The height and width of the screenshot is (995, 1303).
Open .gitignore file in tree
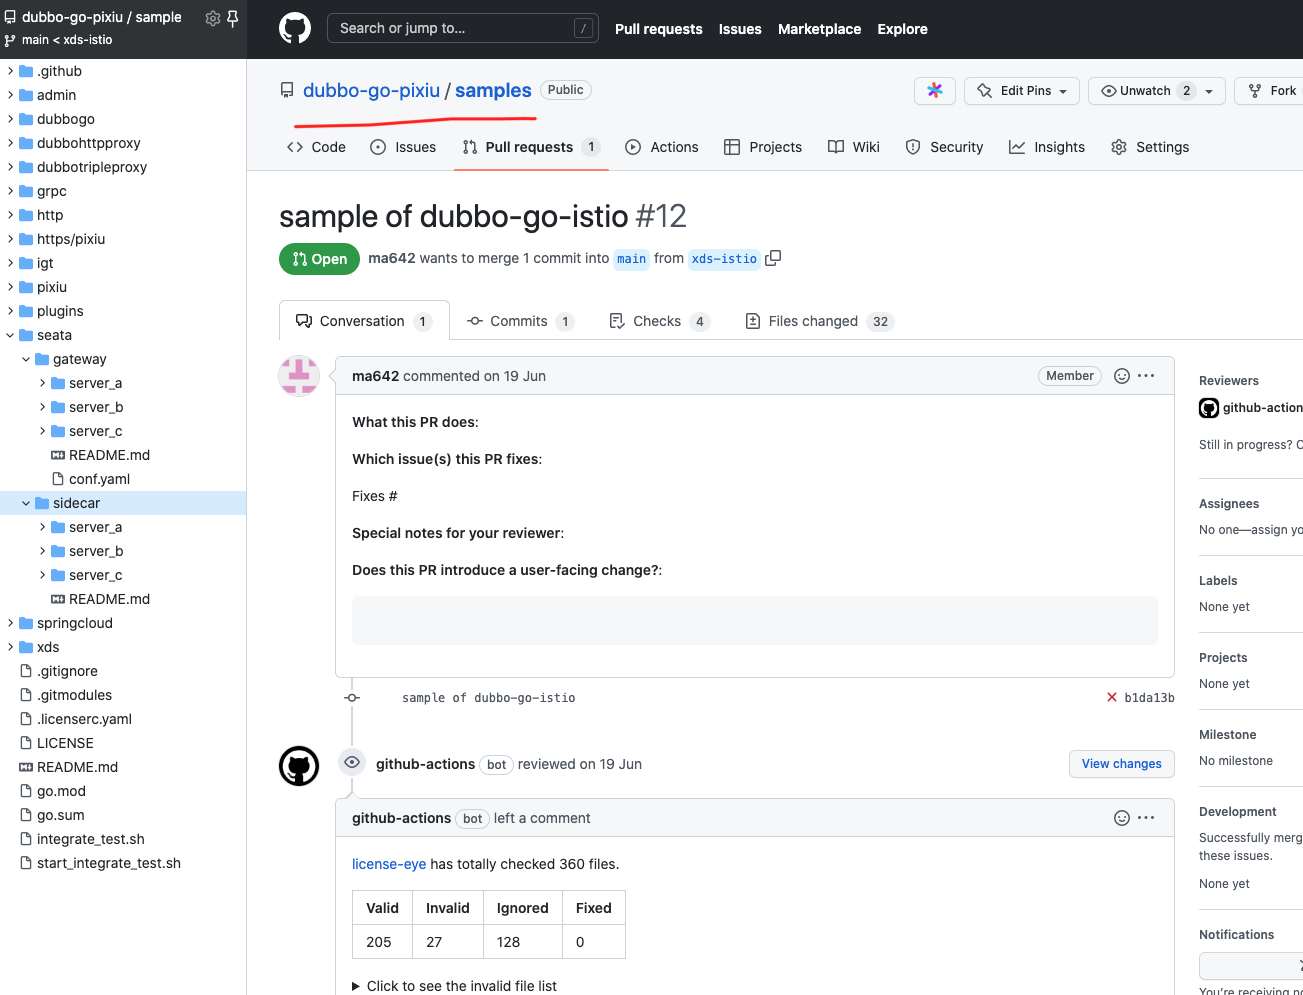[67, 671]
